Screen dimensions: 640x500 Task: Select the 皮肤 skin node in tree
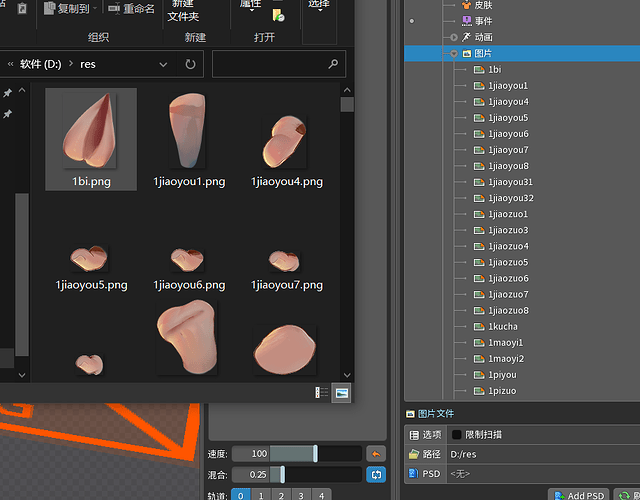pyautogui.click(x=483, y=5)
